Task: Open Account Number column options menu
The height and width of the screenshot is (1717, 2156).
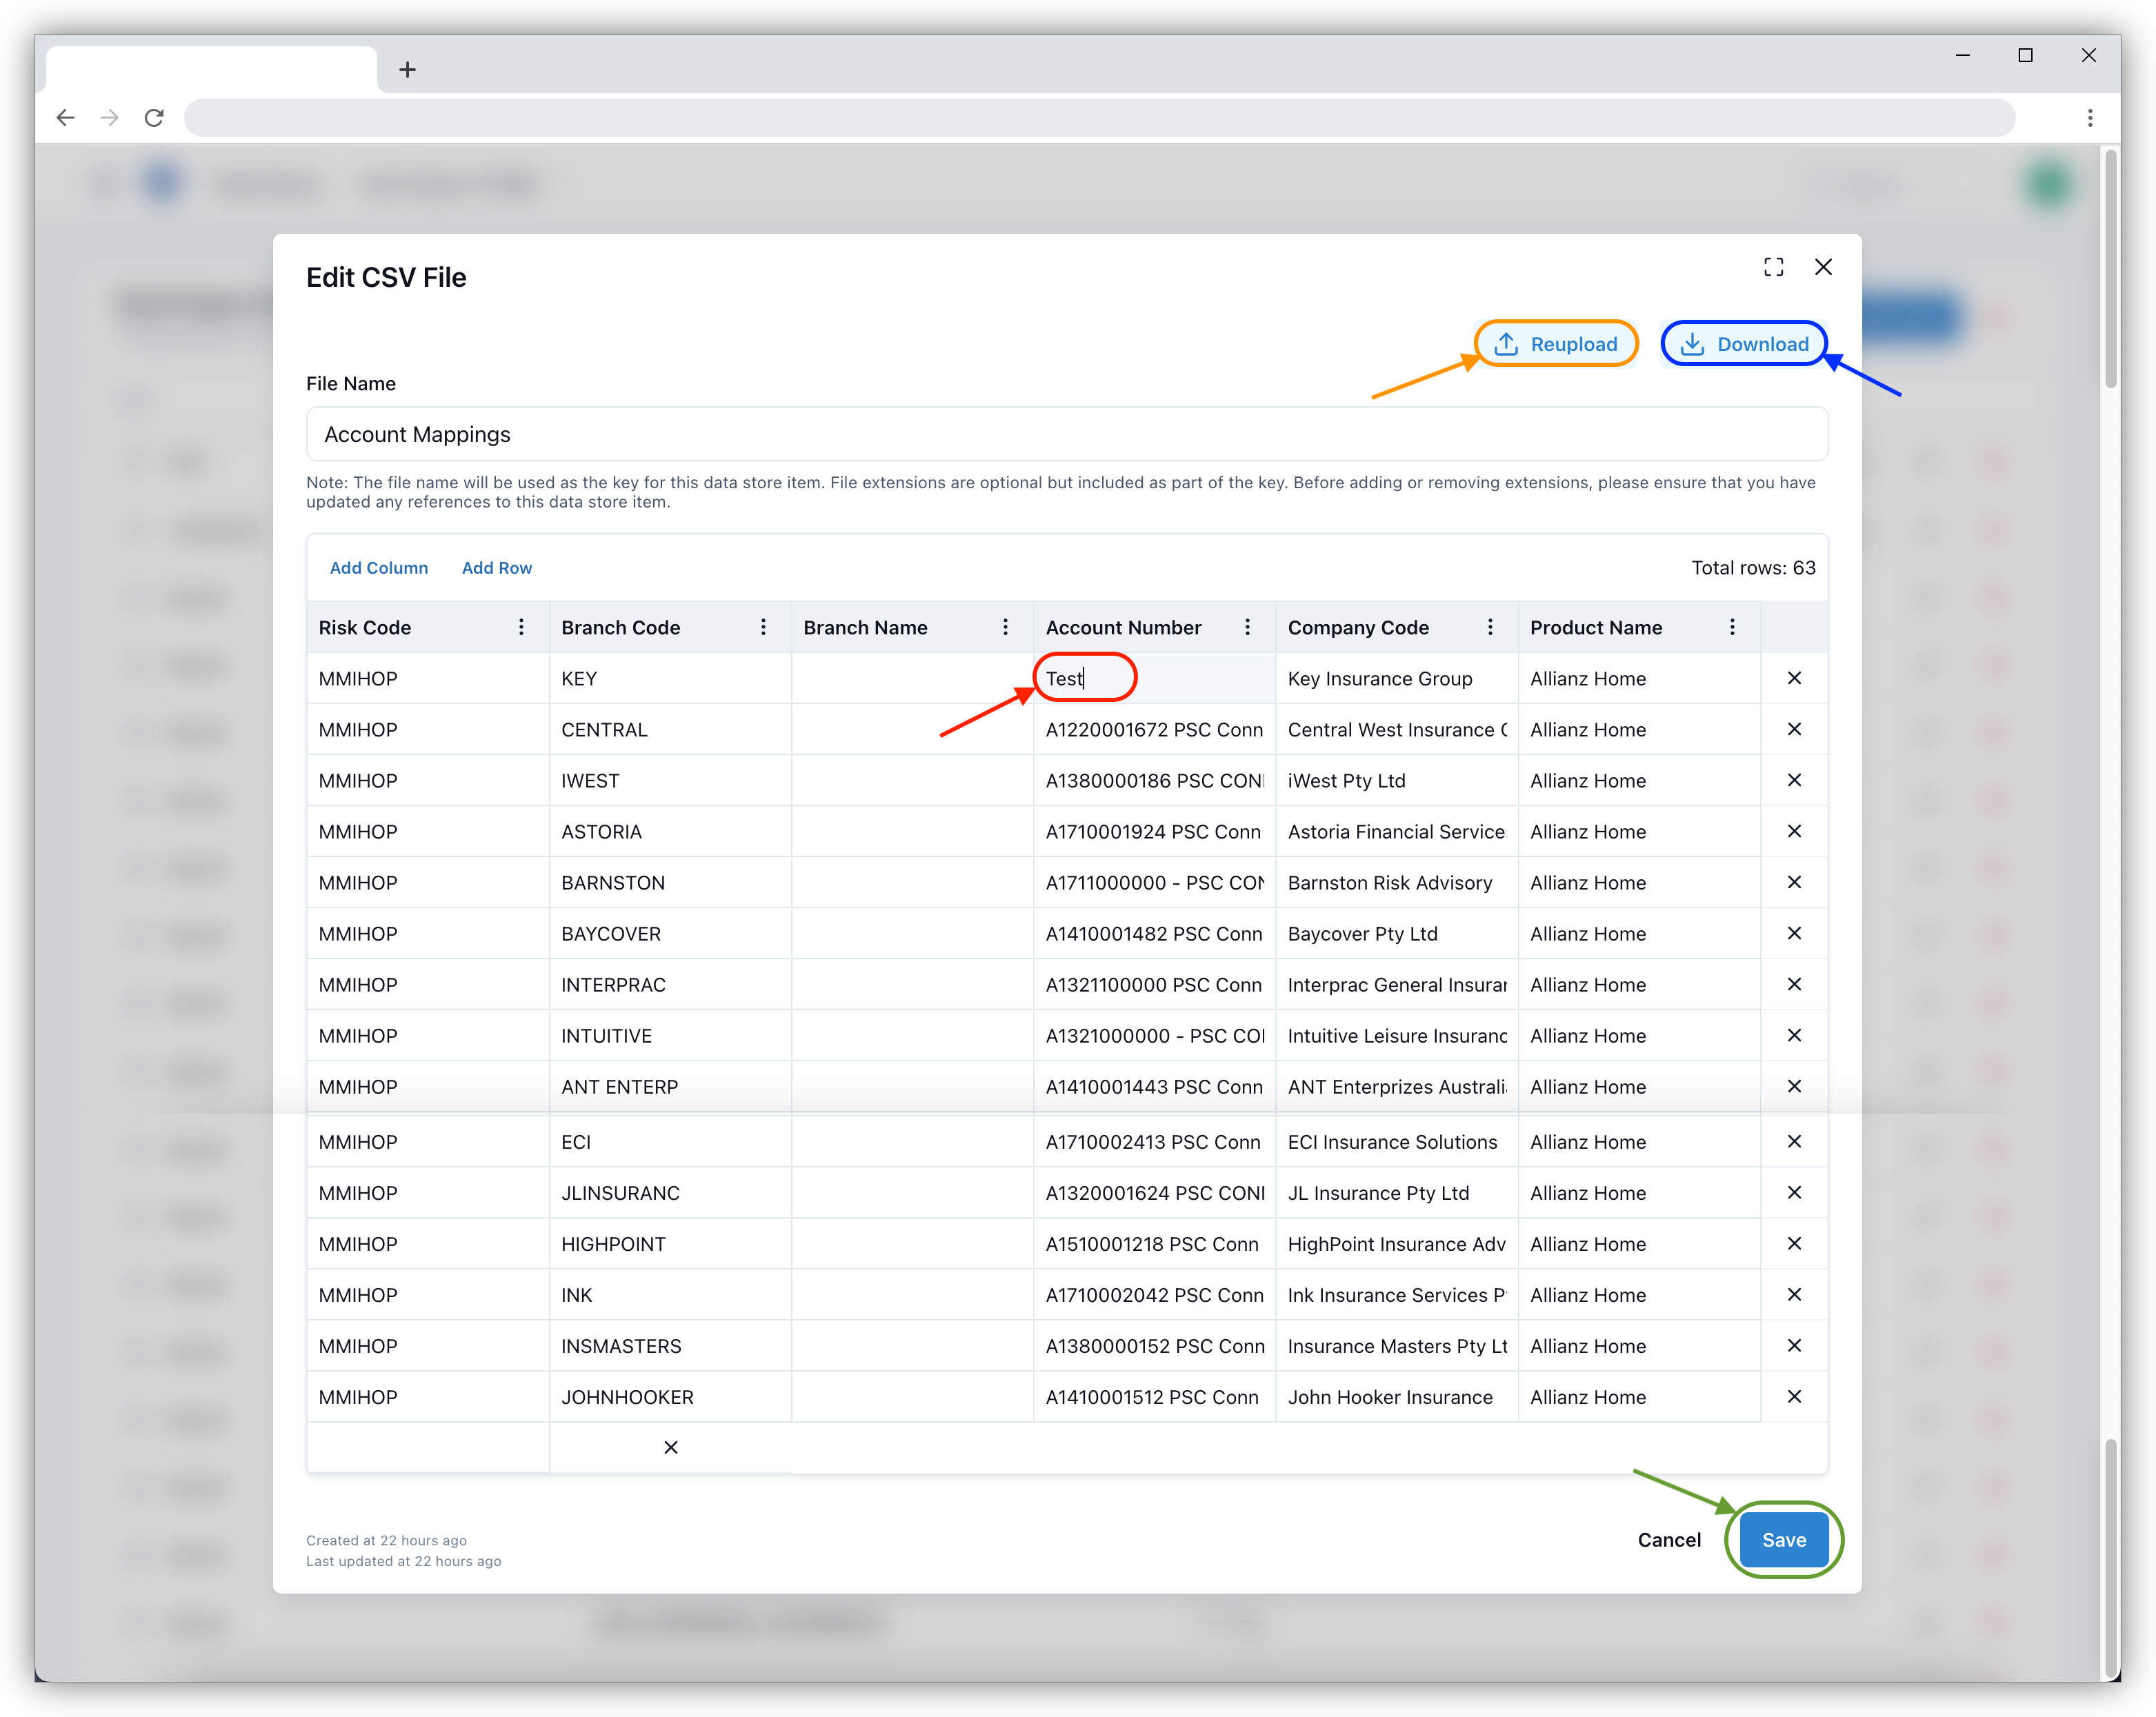Action: coord(1247,627)
